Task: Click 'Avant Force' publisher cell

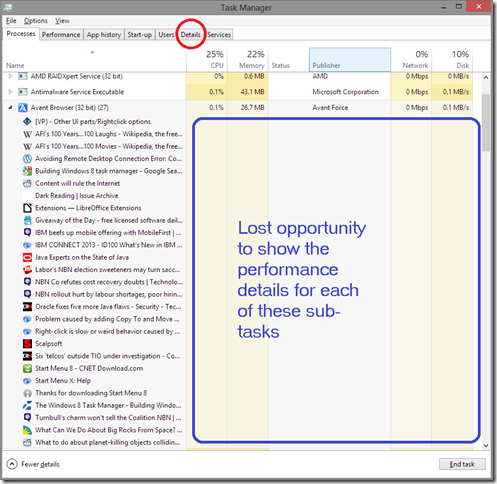Action: [x=330, y=107]
